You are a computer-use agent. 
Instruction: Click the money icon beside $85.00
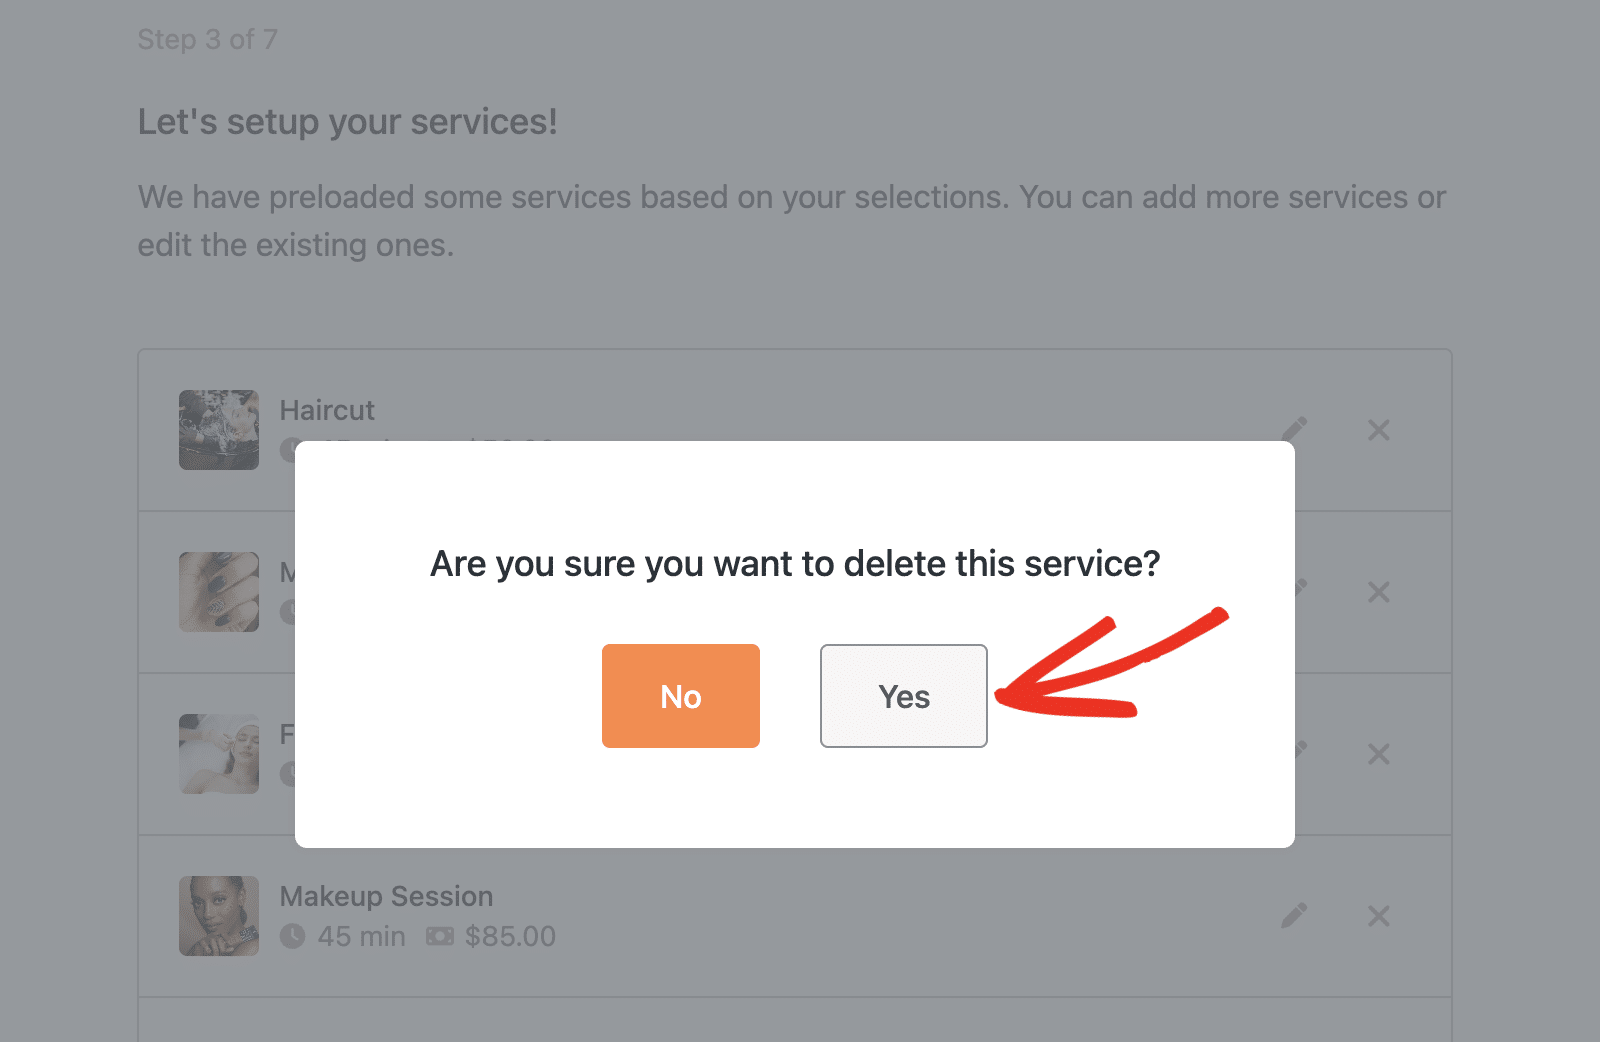coord(440,936)
